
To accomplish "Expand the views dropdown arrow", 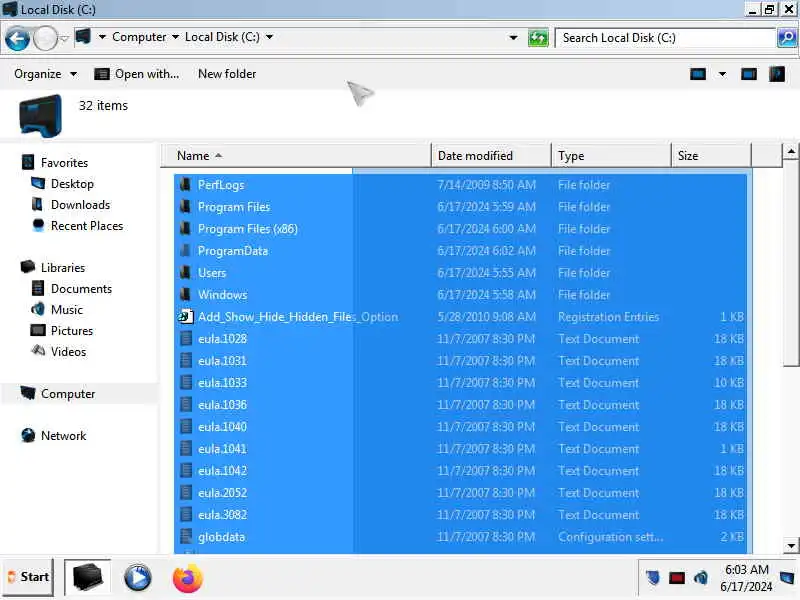I will 722,74.
